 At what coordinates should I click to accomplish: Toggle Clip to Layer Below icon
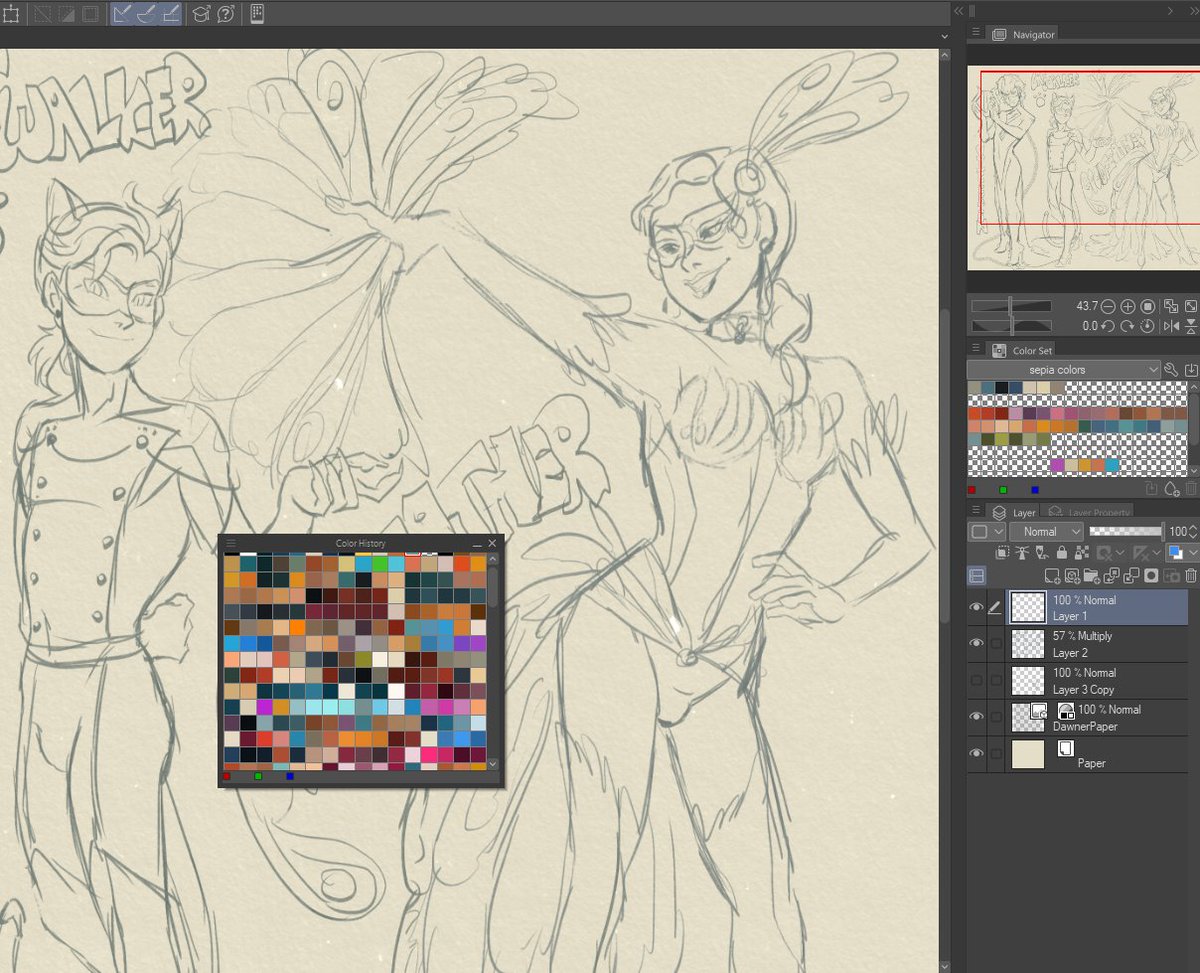tap(1002, 552)
